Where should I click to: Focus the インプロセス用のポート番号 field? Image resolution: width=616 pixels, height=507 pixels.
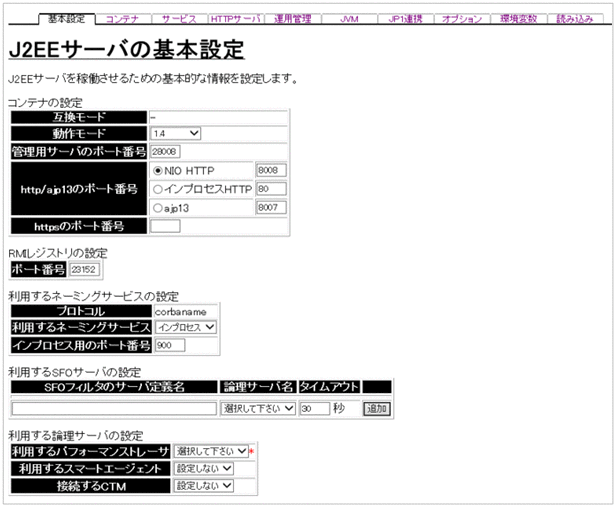tap(170, 345)
